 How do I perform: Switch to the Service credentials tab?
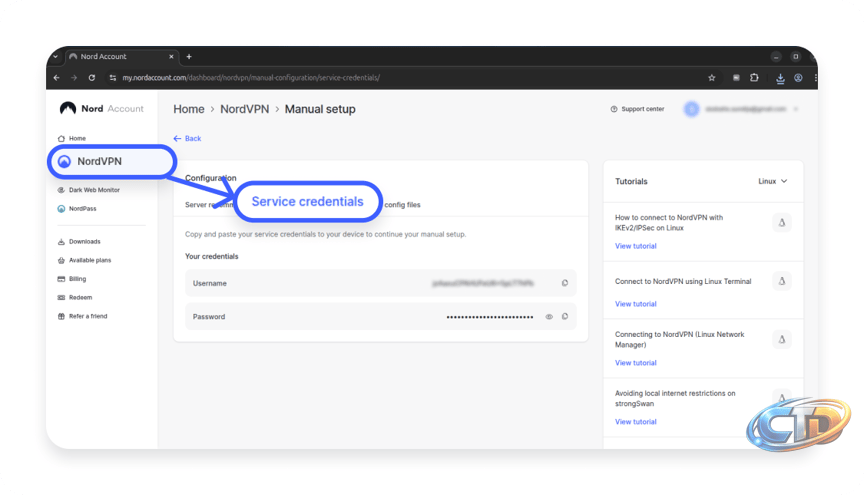coord(307,202)
